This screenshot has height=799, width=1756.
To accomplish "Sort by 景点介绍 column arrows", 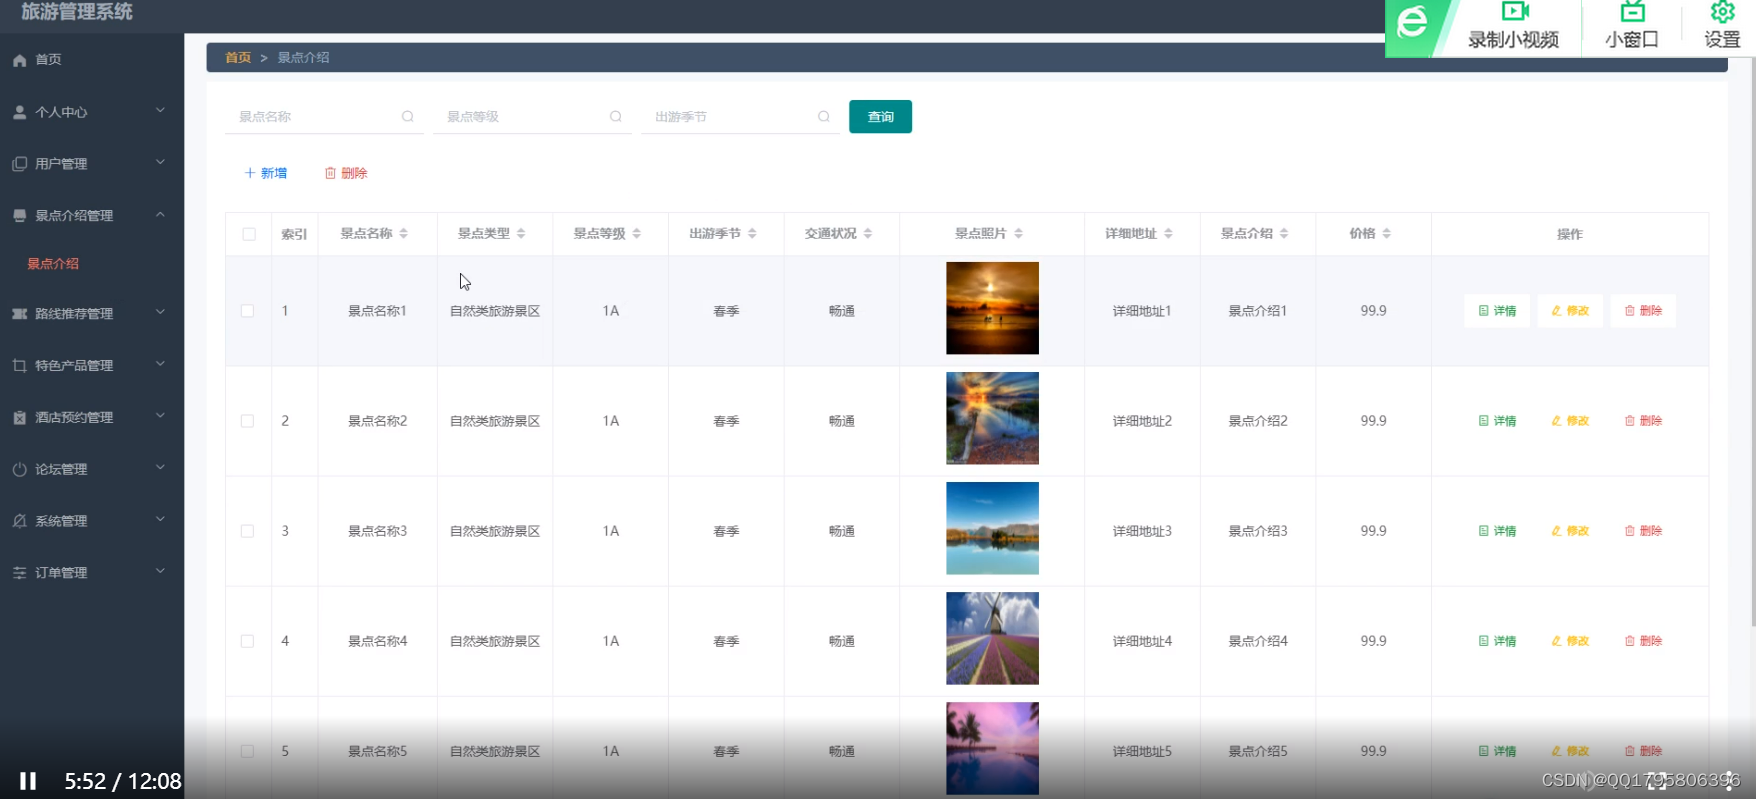I will coord(1284,234).
